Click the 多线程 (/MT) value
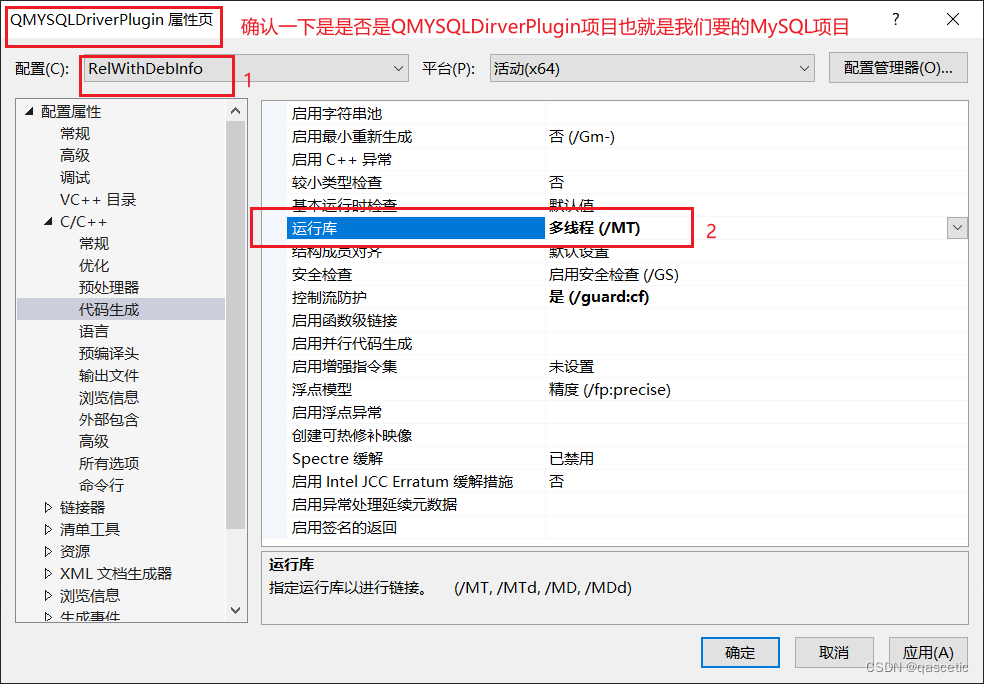The height and width of the screenshot is (684, 984). [x=594, y=228]
